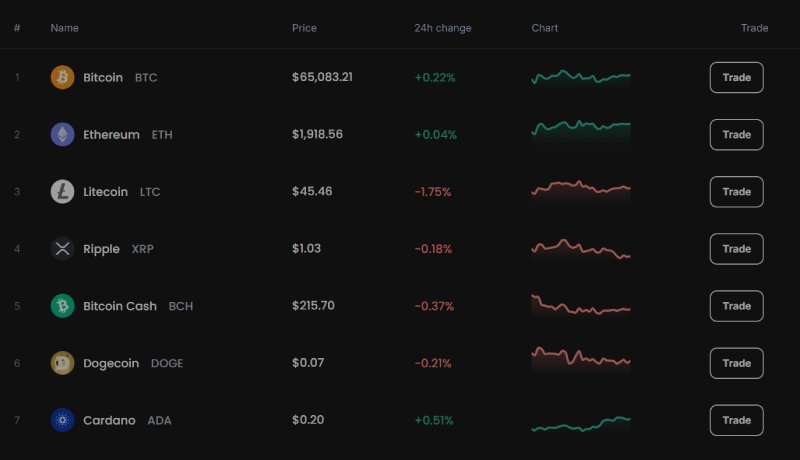Hit the Trade button for Litecoin
The height and width of the screenshot is (460, 800).
click(736, 192)
